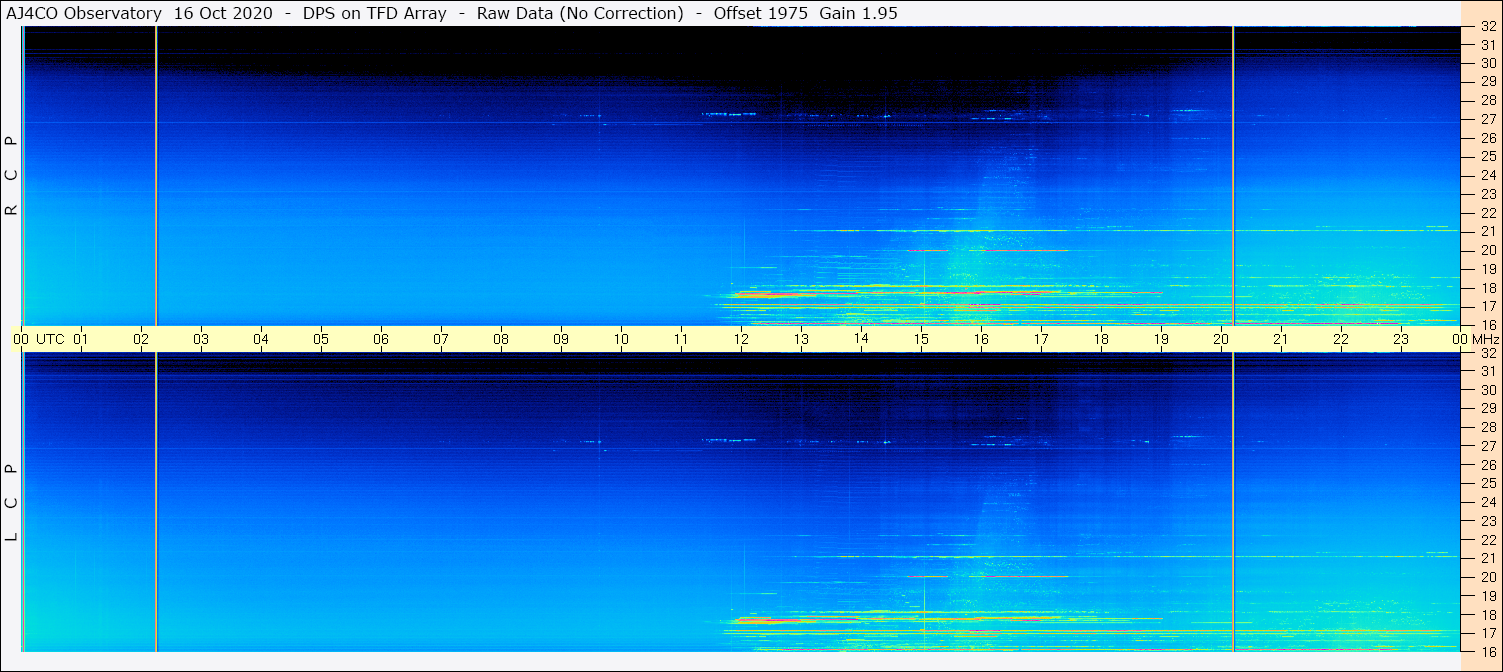Select hour '08' on the time axis

(x=501, y=339)
